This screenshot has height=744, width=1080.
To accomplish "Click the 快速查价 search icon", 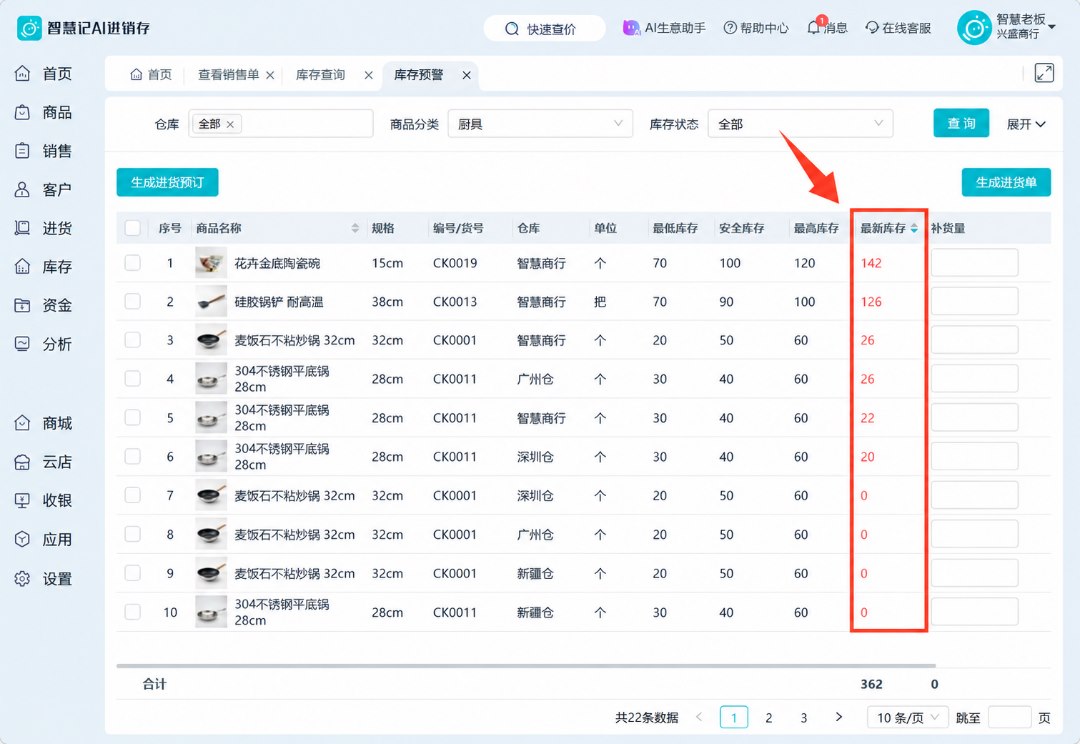I will click(512, 29).
